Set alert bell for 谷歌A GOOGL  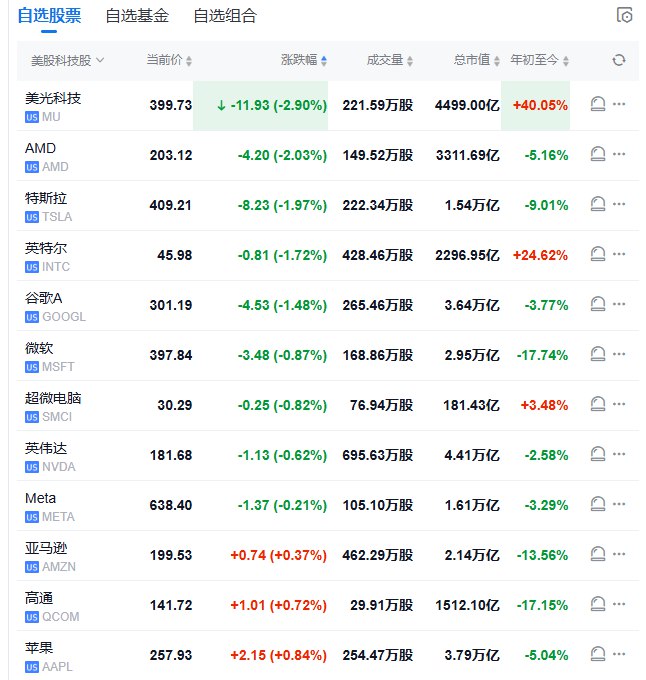[598, 304]
